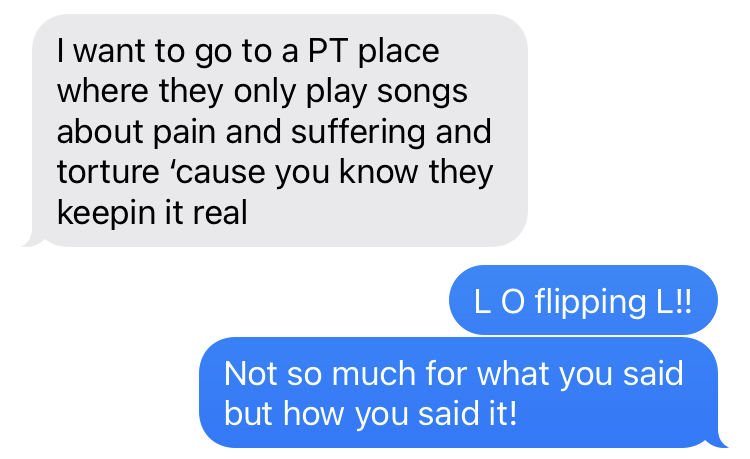This screenshot has height=459, width=750.
Task: Click the tail of the gray message bubble
Action: point(33,239)
